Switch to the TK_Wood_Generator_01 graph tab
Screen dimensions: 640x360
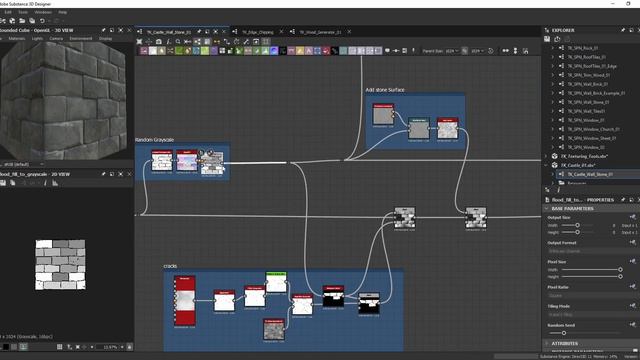pos(320,32)
